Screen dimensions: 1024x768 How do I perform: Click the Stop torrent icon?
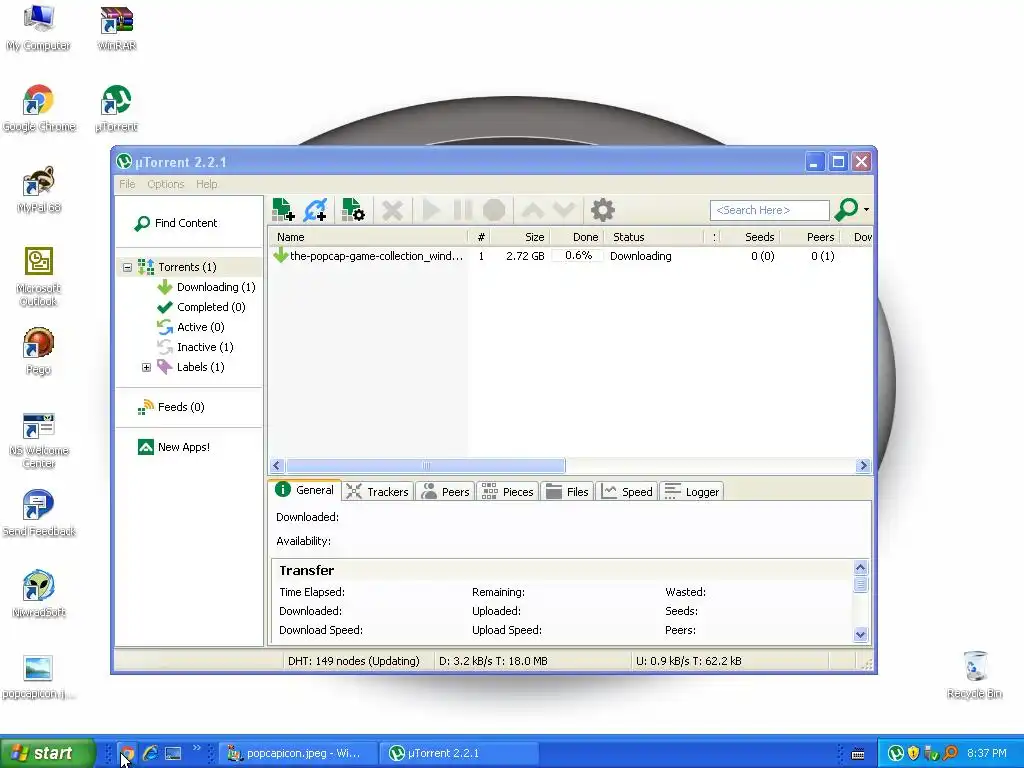click(x=494, y=210)
